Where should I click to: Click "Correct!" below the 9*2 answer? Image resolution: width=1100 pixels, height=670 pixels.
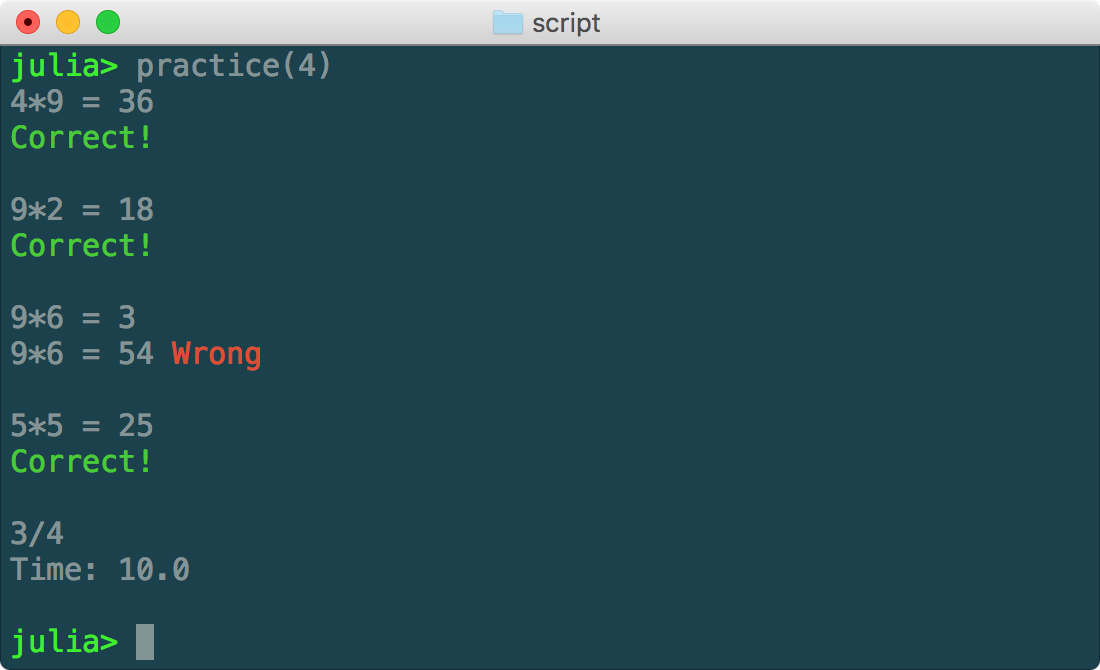(82, 246)
